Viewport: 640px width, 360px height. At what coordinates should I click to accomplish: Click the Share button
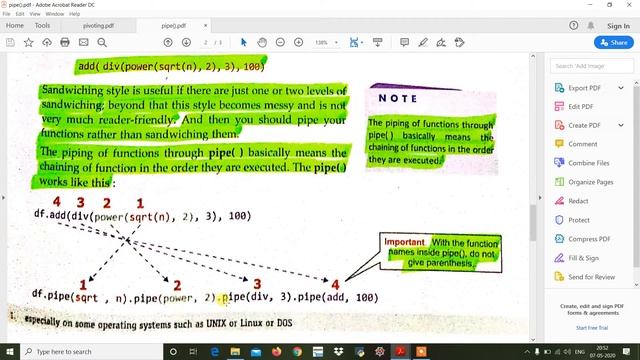(x=614, y=42)
